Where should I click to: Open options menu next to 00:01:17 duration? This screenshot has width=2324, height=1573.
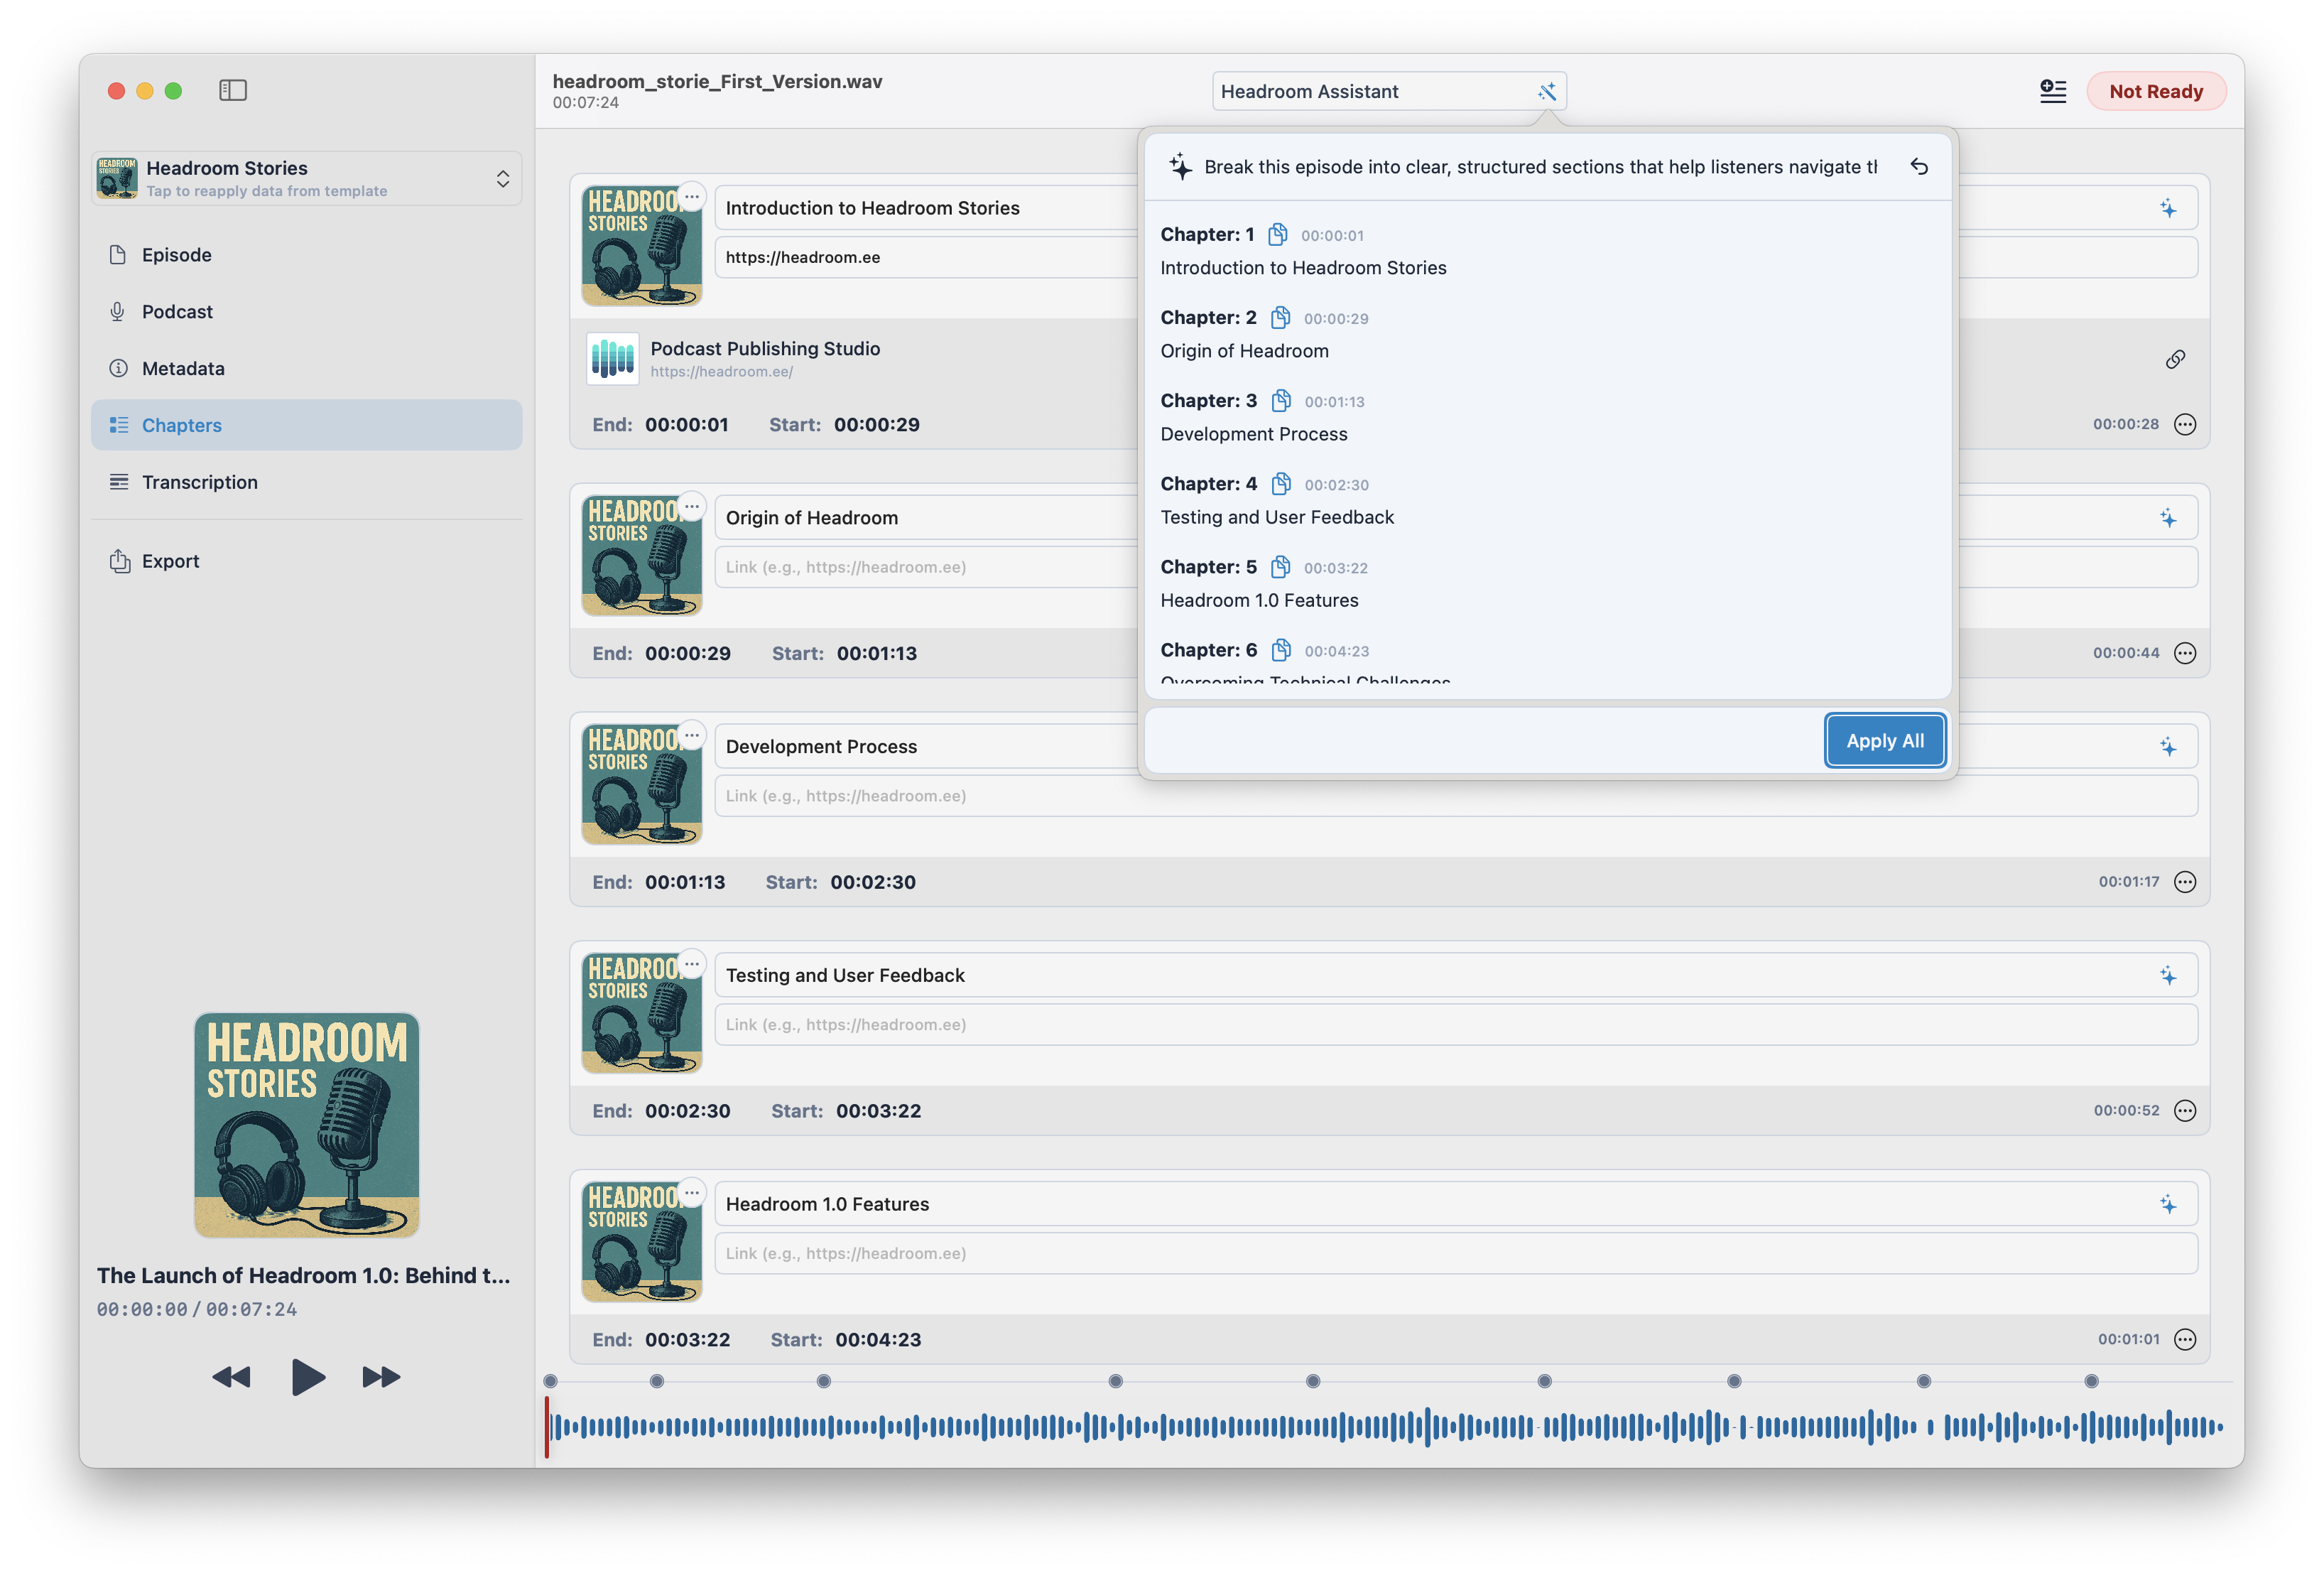click(x=2185, y=882)
